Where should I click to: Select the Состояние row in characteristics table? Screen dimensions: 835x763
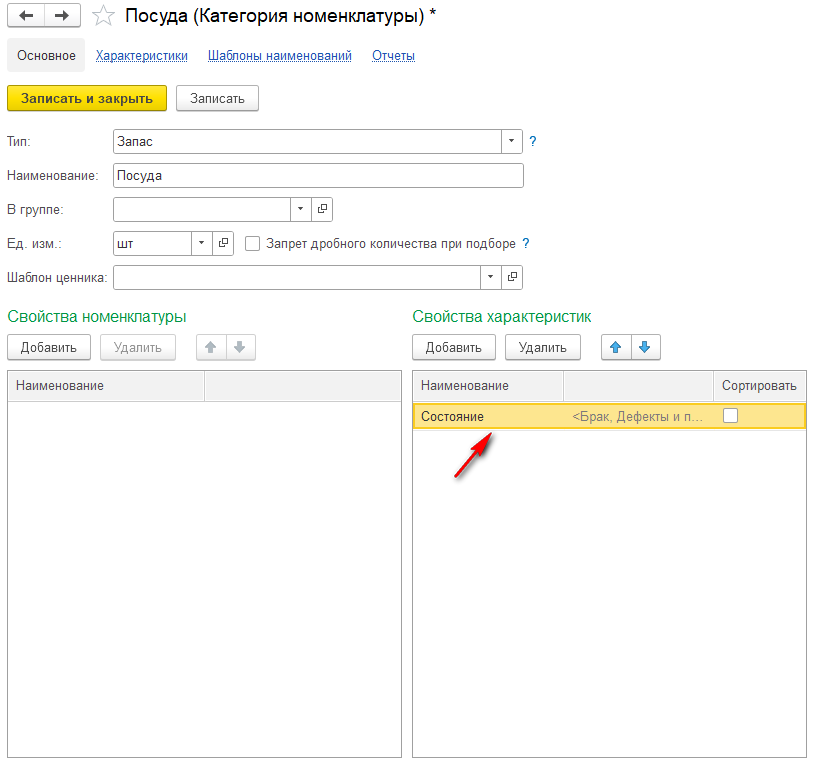click(609, 416)
